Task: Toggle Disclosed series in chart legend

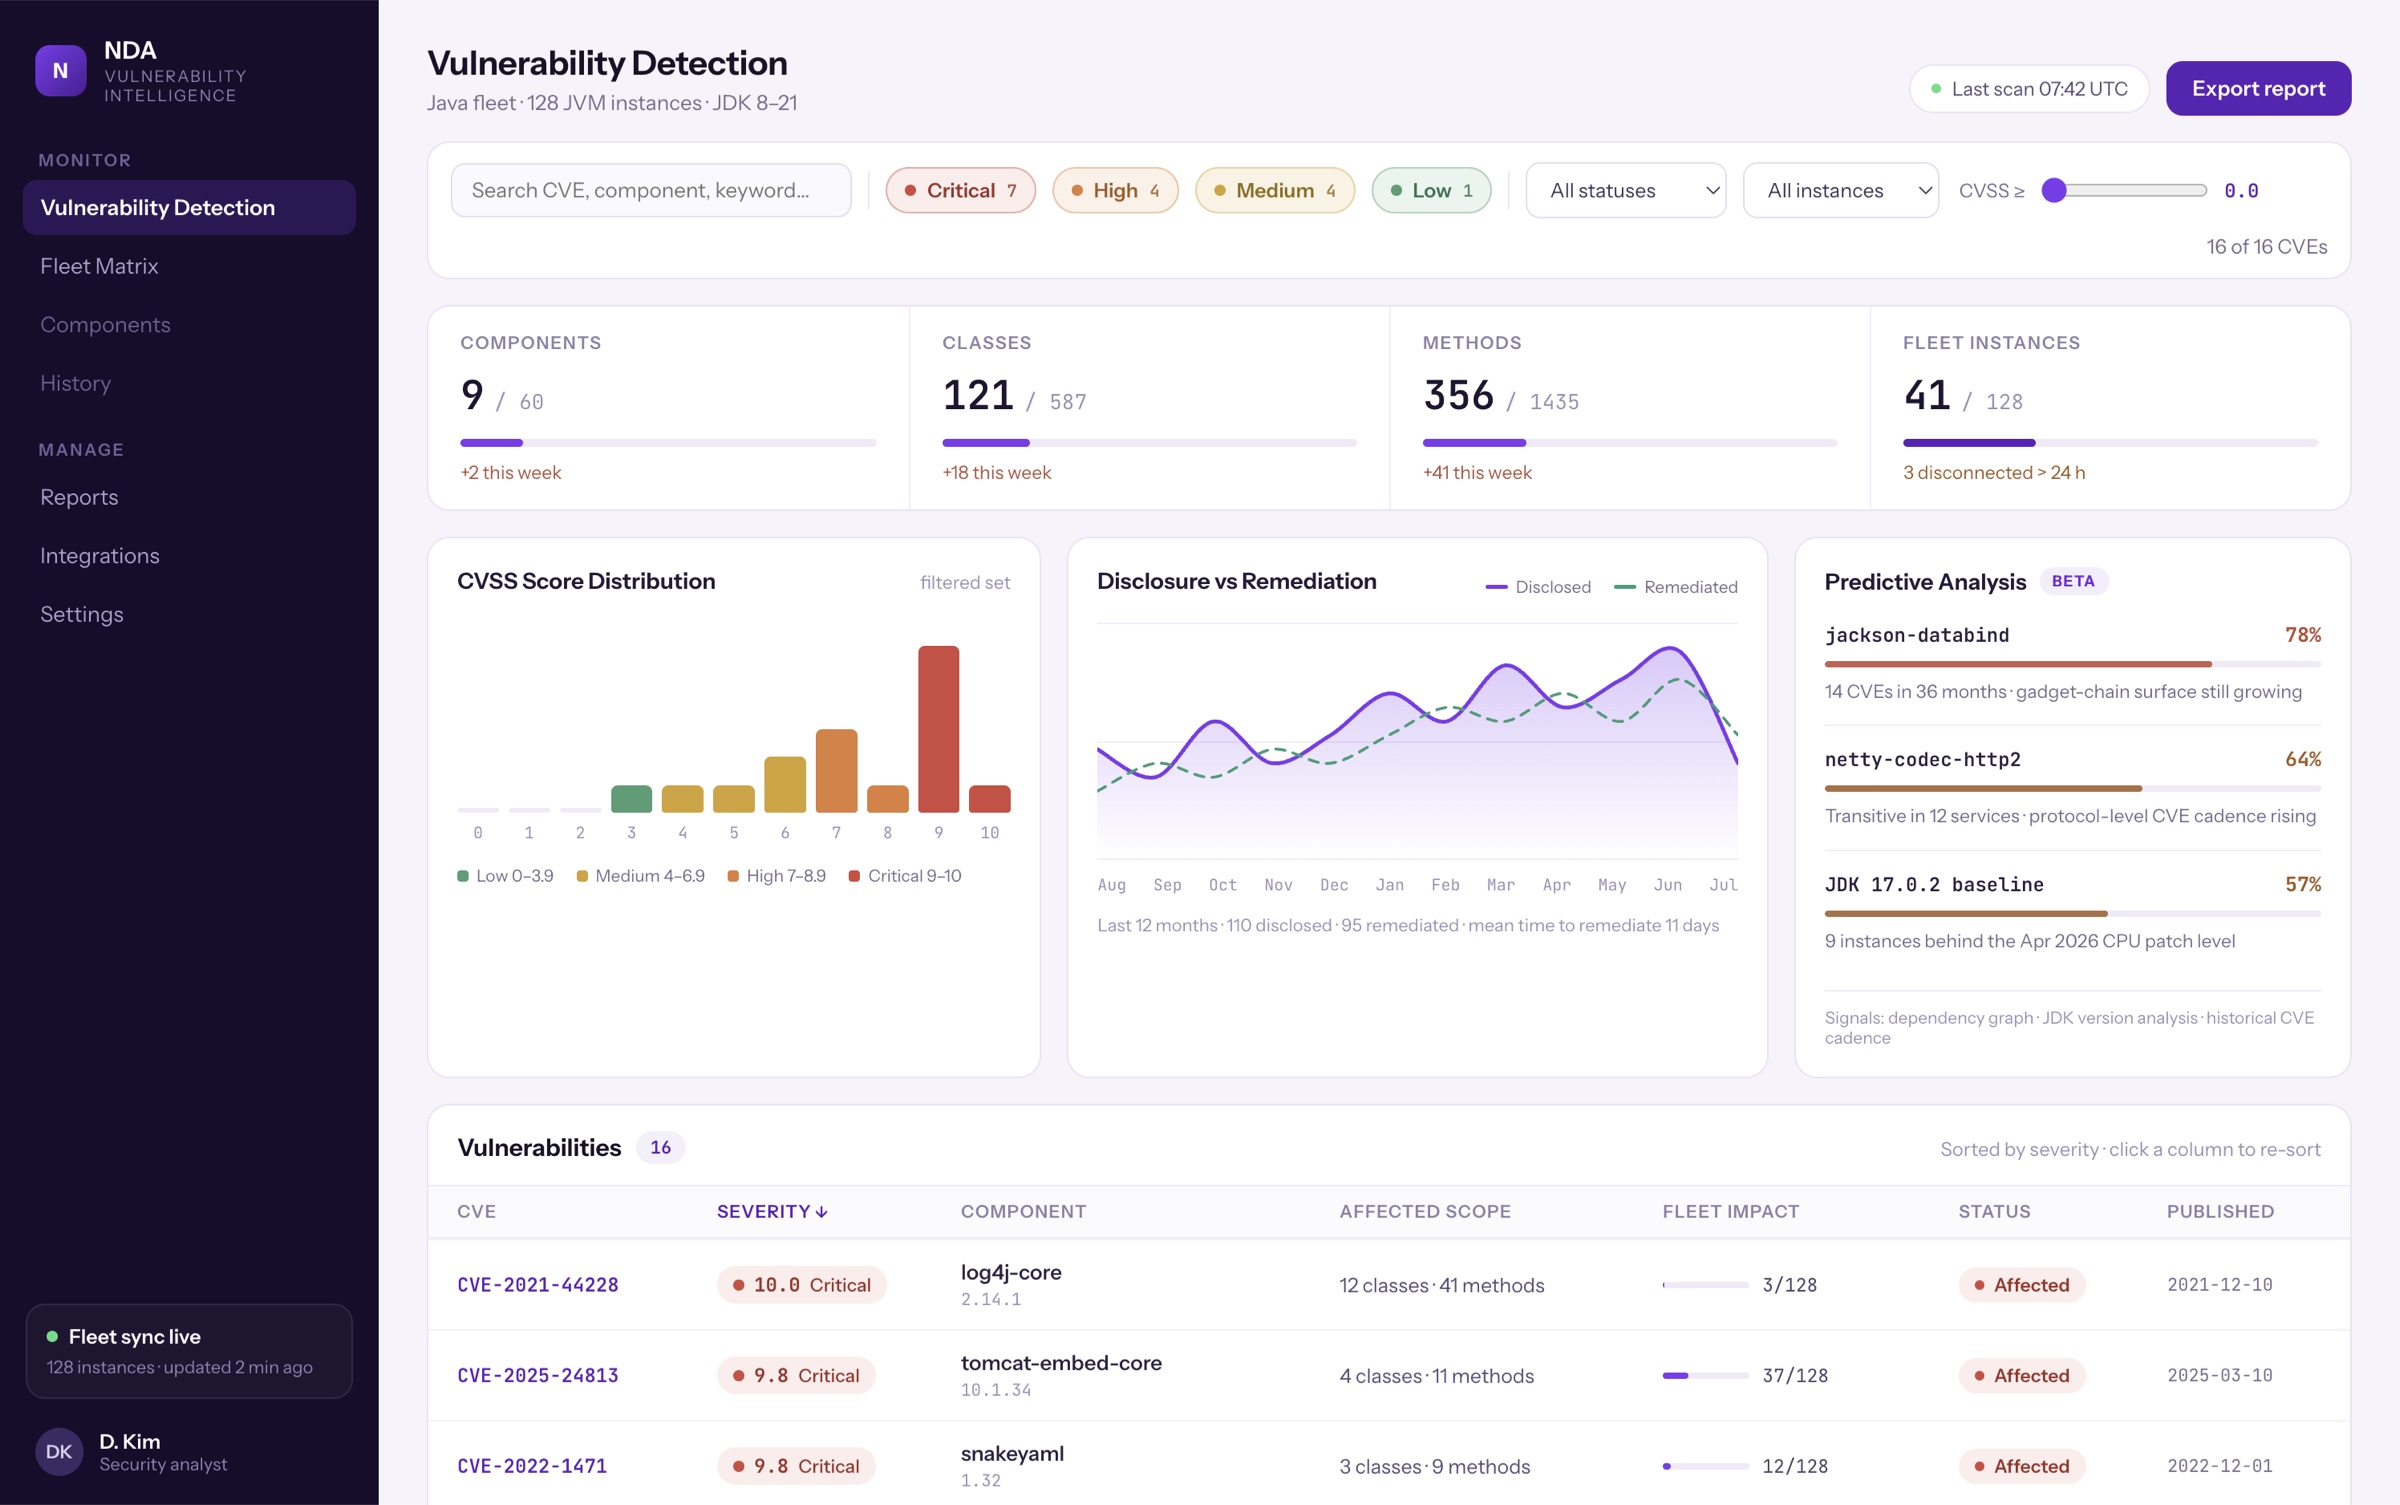Action: 1538,587
